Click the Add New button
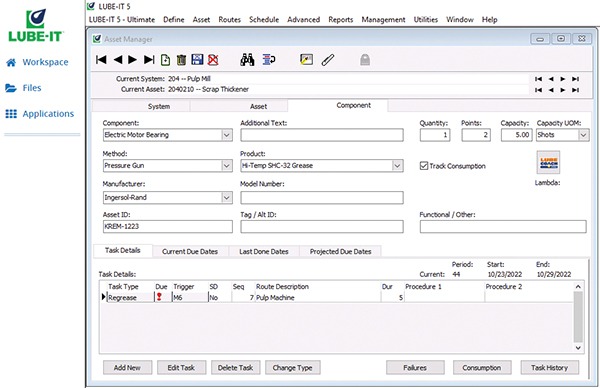Screen dimensions: 600x388 click(x=127, y=368)
